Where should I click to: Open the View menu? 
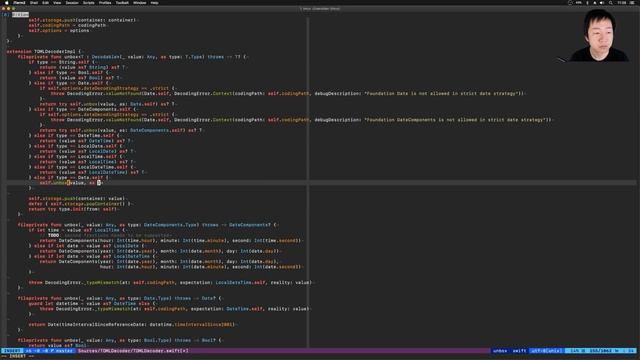tap(57, 2)
